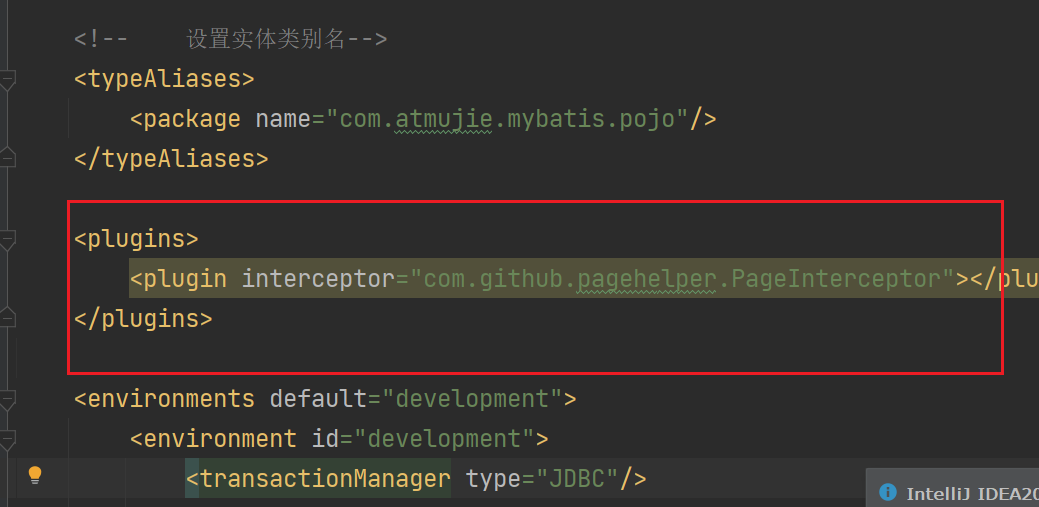Viewport: 1039px width, 507px height.
Task: Click the opening plugins tag text
Action: [136, 239]
